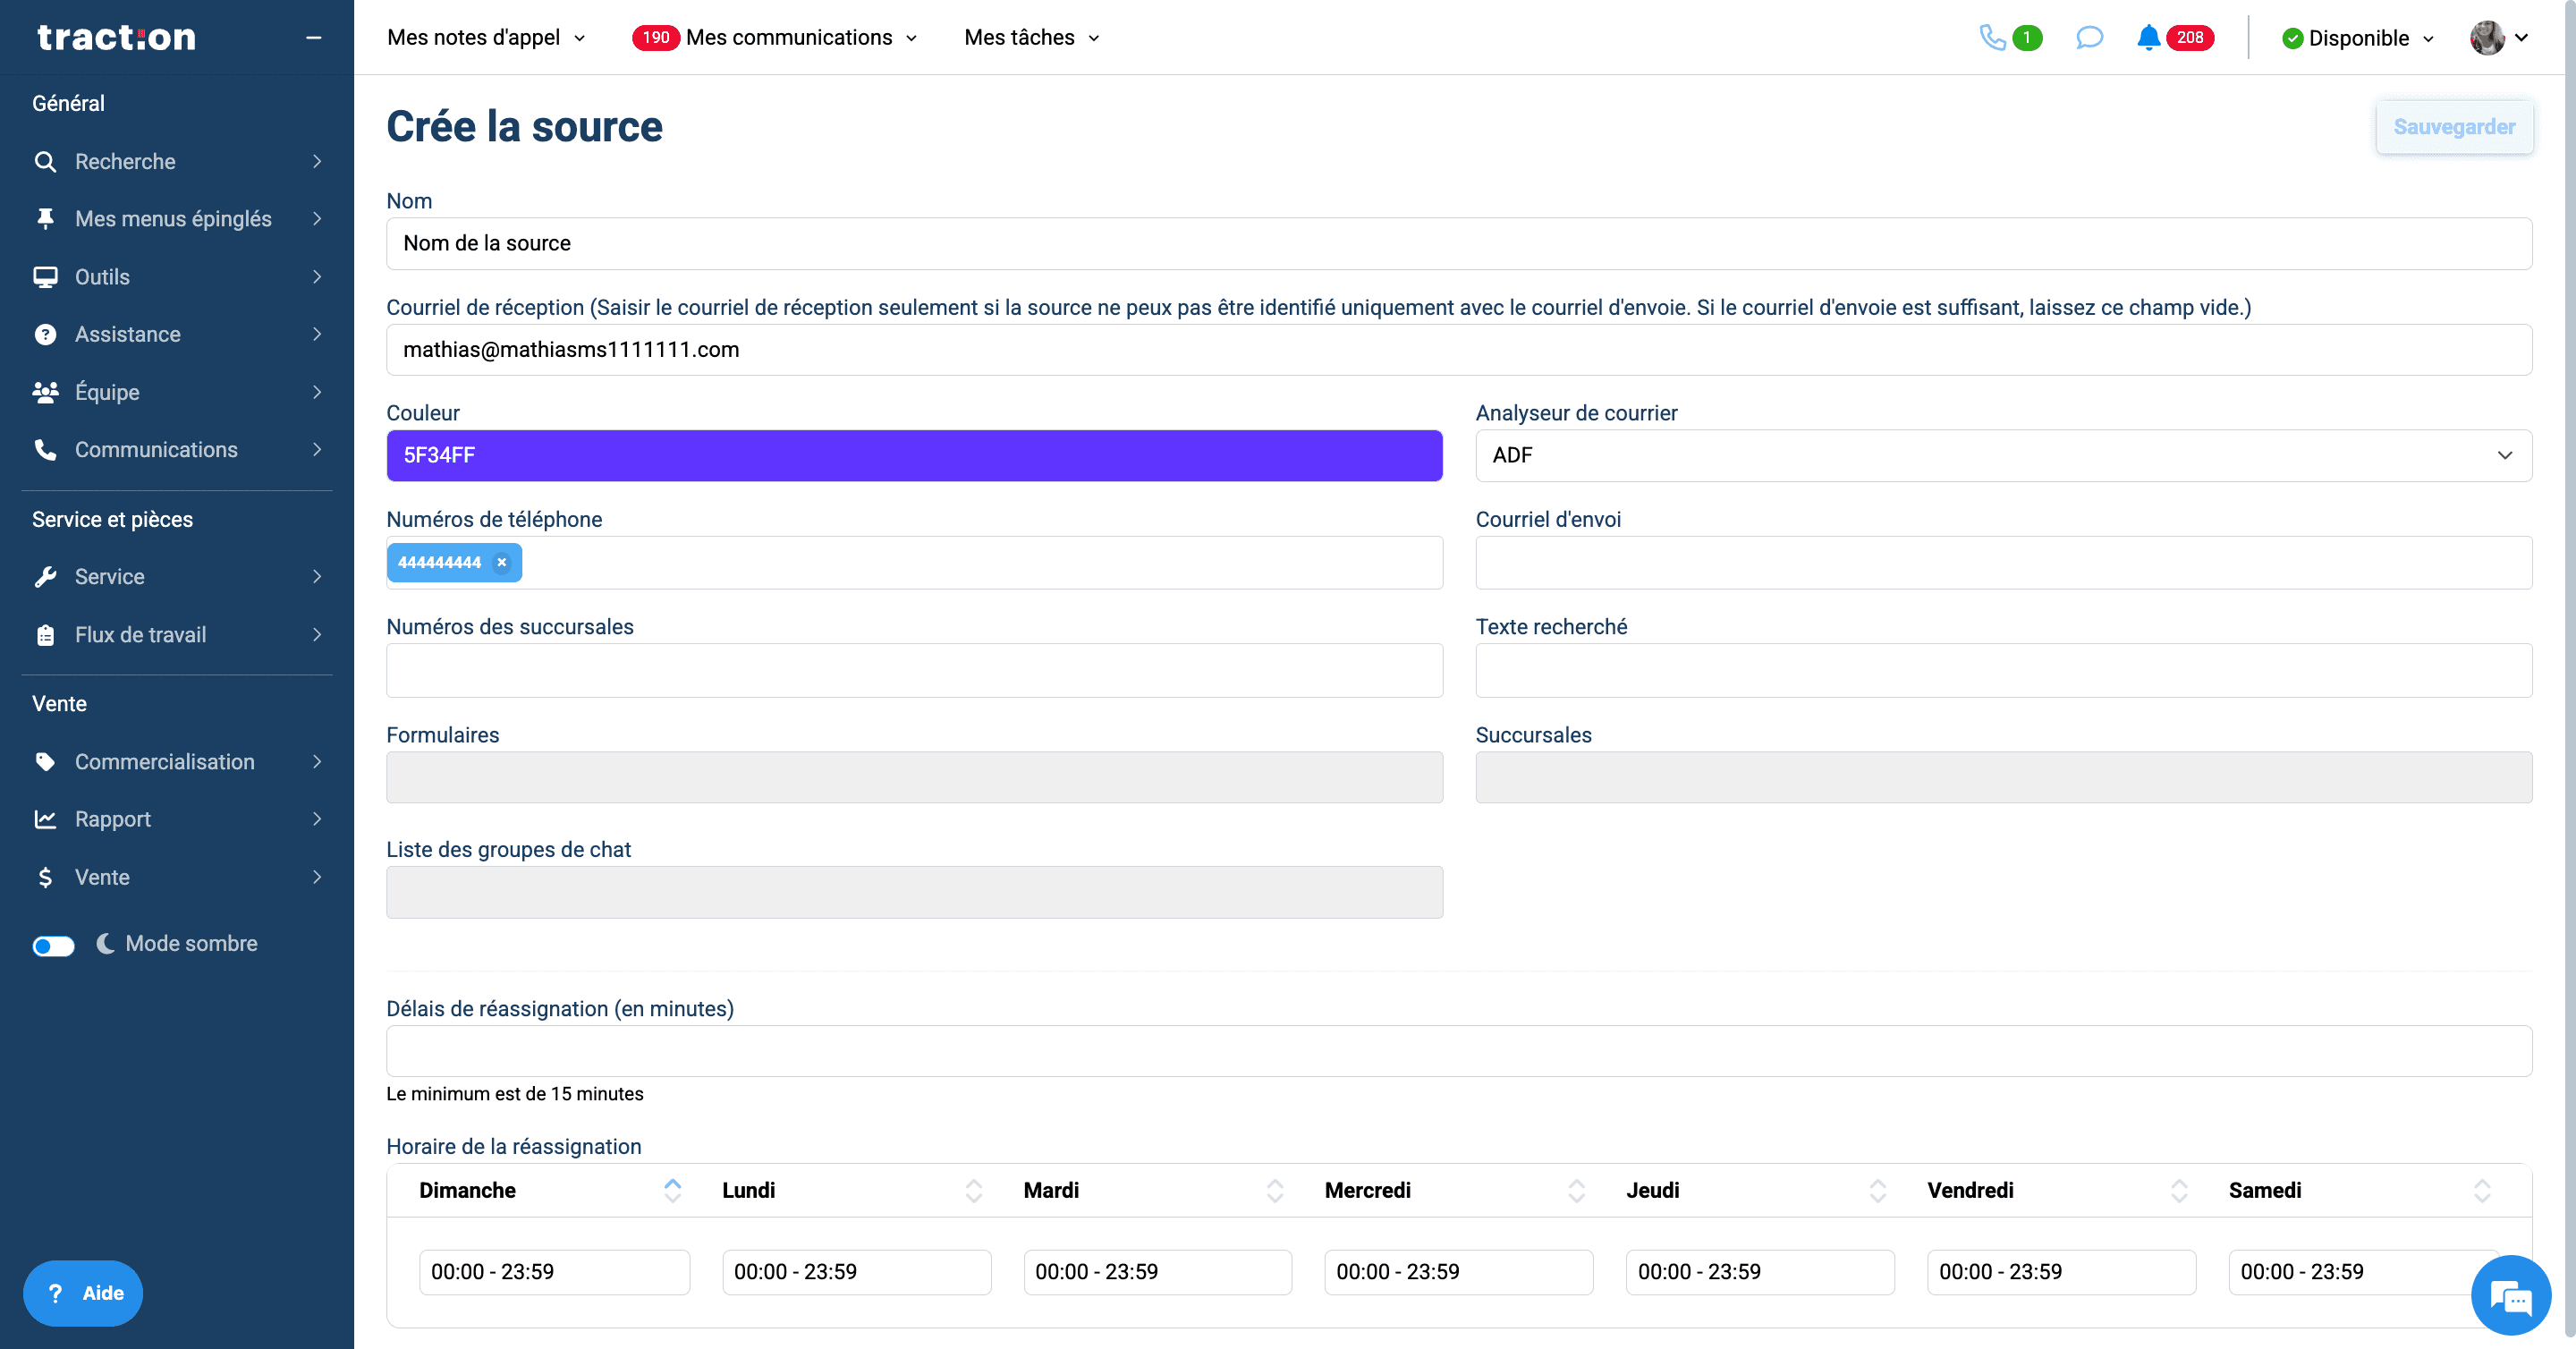This screenshot has height=1349, width=2576.
Task: Click the question icon beside Assistance
Action: [x=45, y=335]
